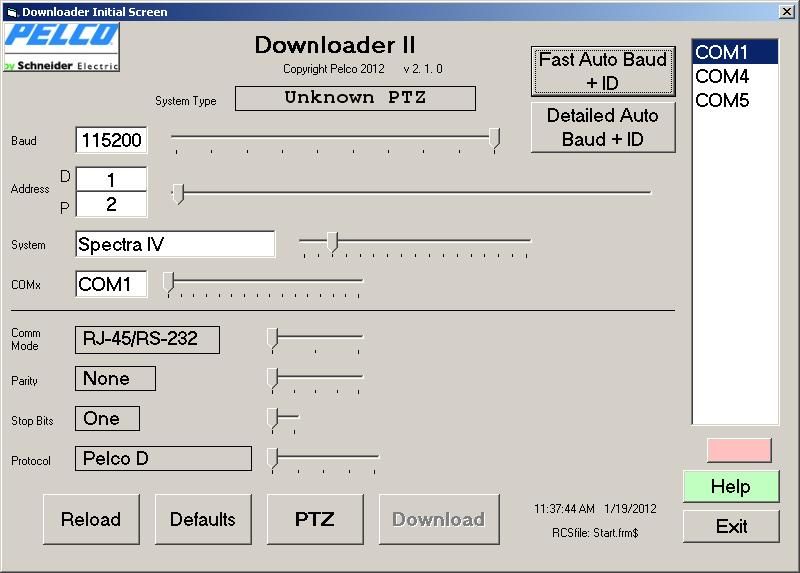This screenshot has width=800, height=573.
Task: Click the title bar application icon
Action: coord(12,12)
